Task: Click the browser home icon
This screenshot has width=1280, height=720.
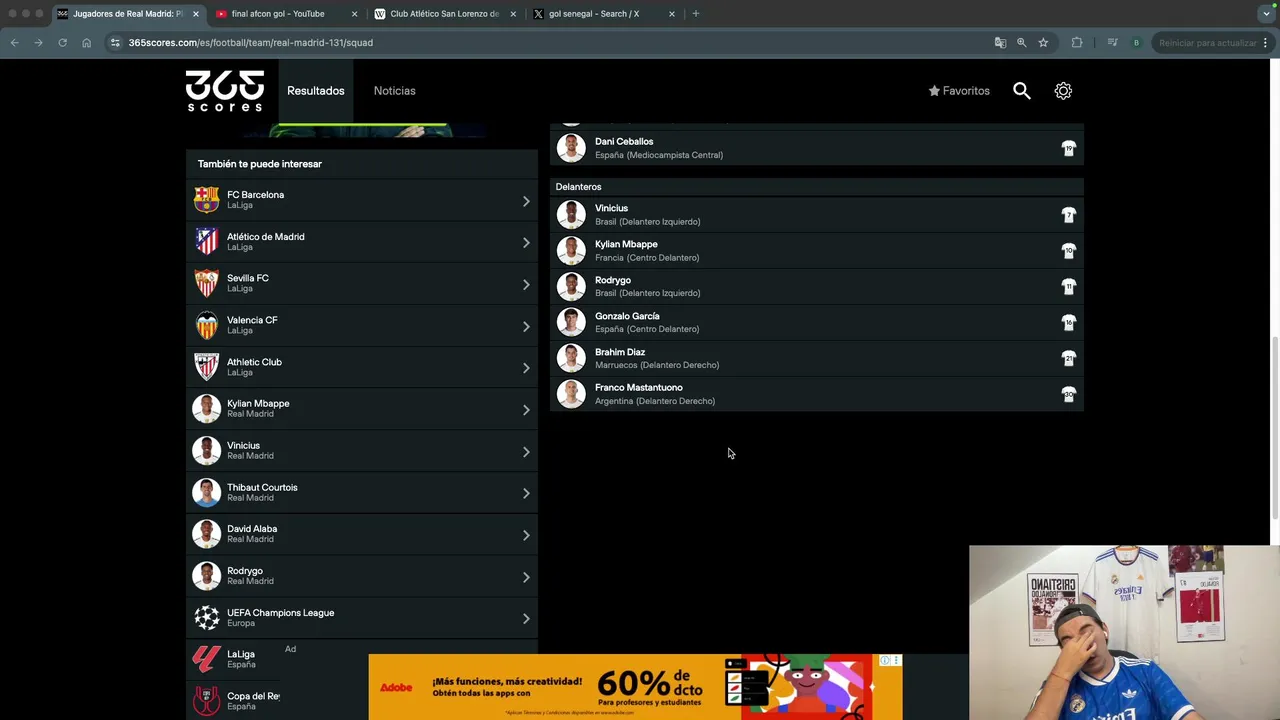Action: click(x=87, y=43)
